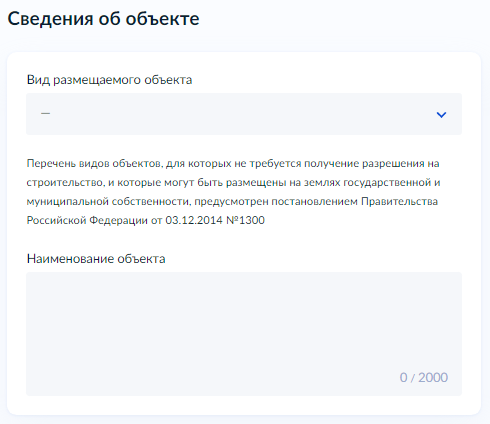Screen dimensions: 490x424
Task: Click 'строительство' in the helper paragraph
Action: point(65,183)
